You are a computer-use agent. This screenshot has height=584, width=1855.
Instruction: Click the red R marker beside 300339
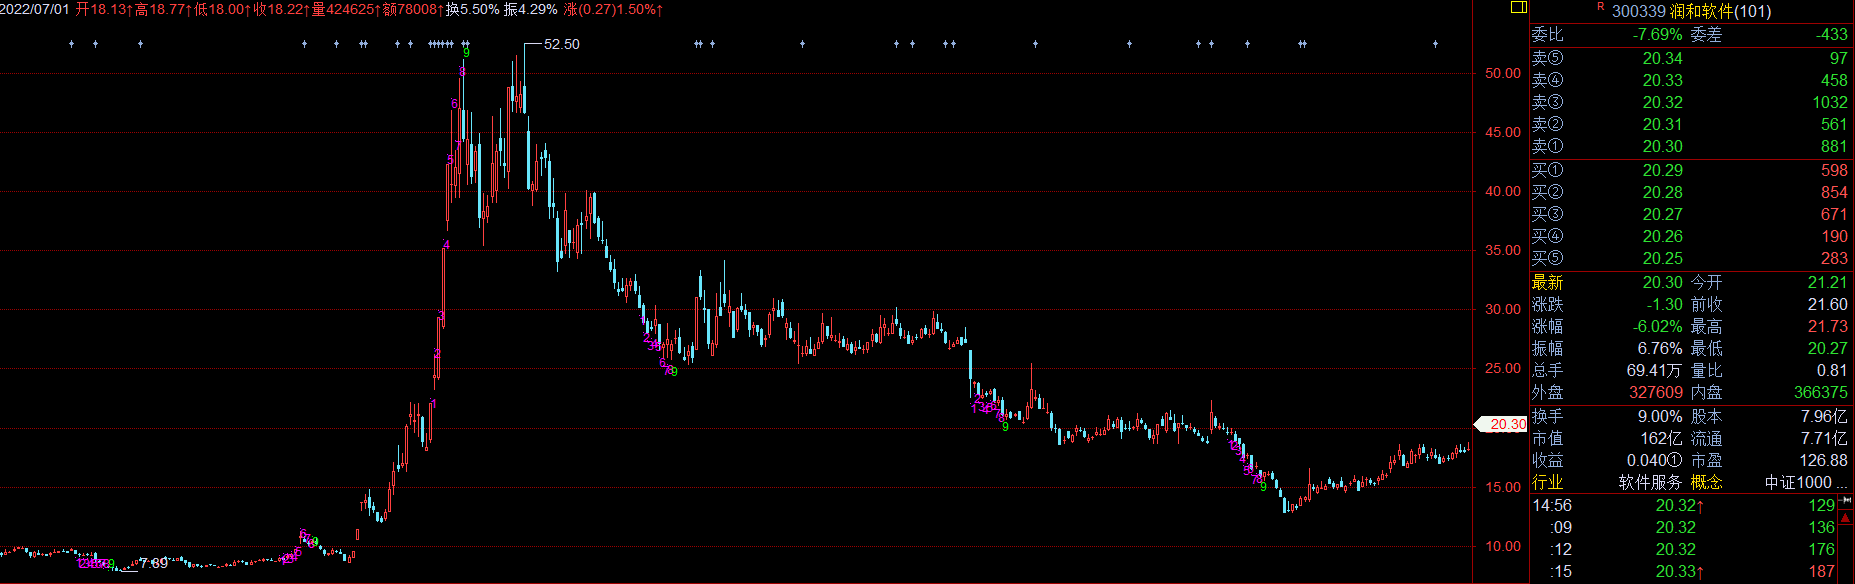coord(1600,7)
